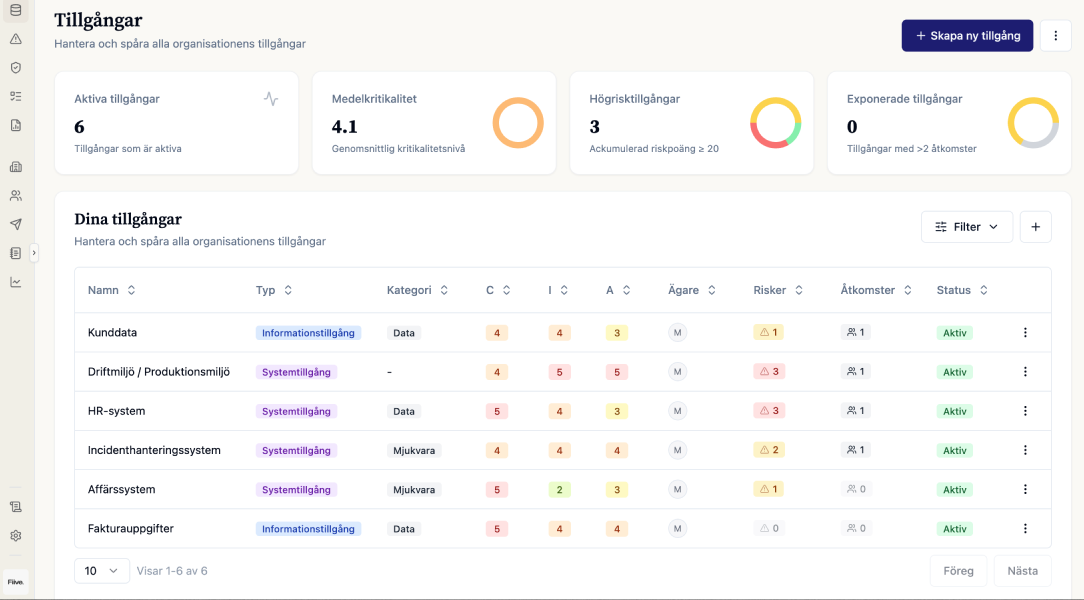Open the paper plane sidebar icon
Image resolution: width=1084 pixels, height=600 pixels.
[x=16, y=224]
